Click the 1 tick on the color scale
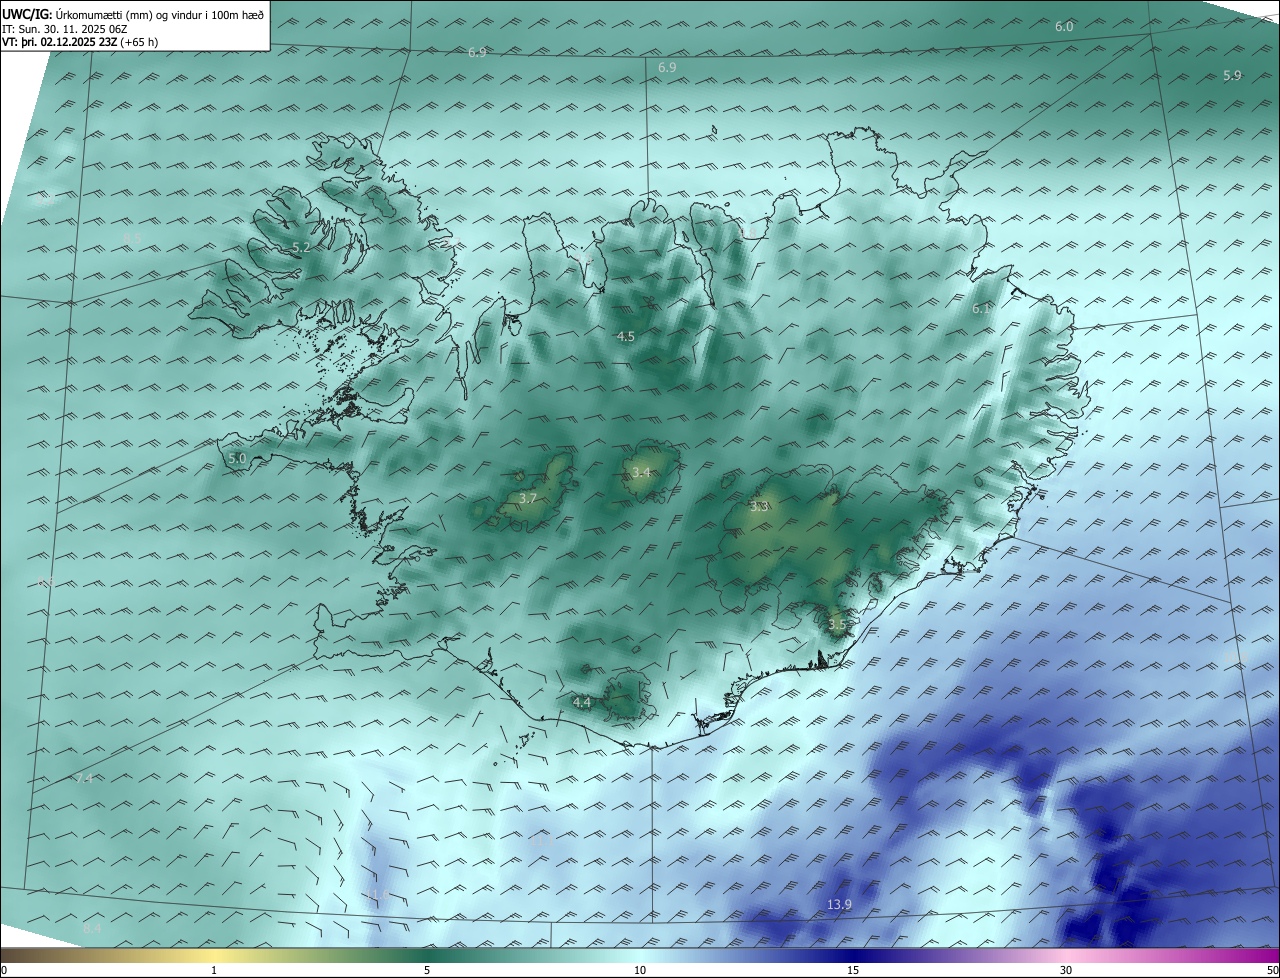Image resolution: width=1280 pixels, height=978 pixels. pyautogui.click(x=214, y=970)
